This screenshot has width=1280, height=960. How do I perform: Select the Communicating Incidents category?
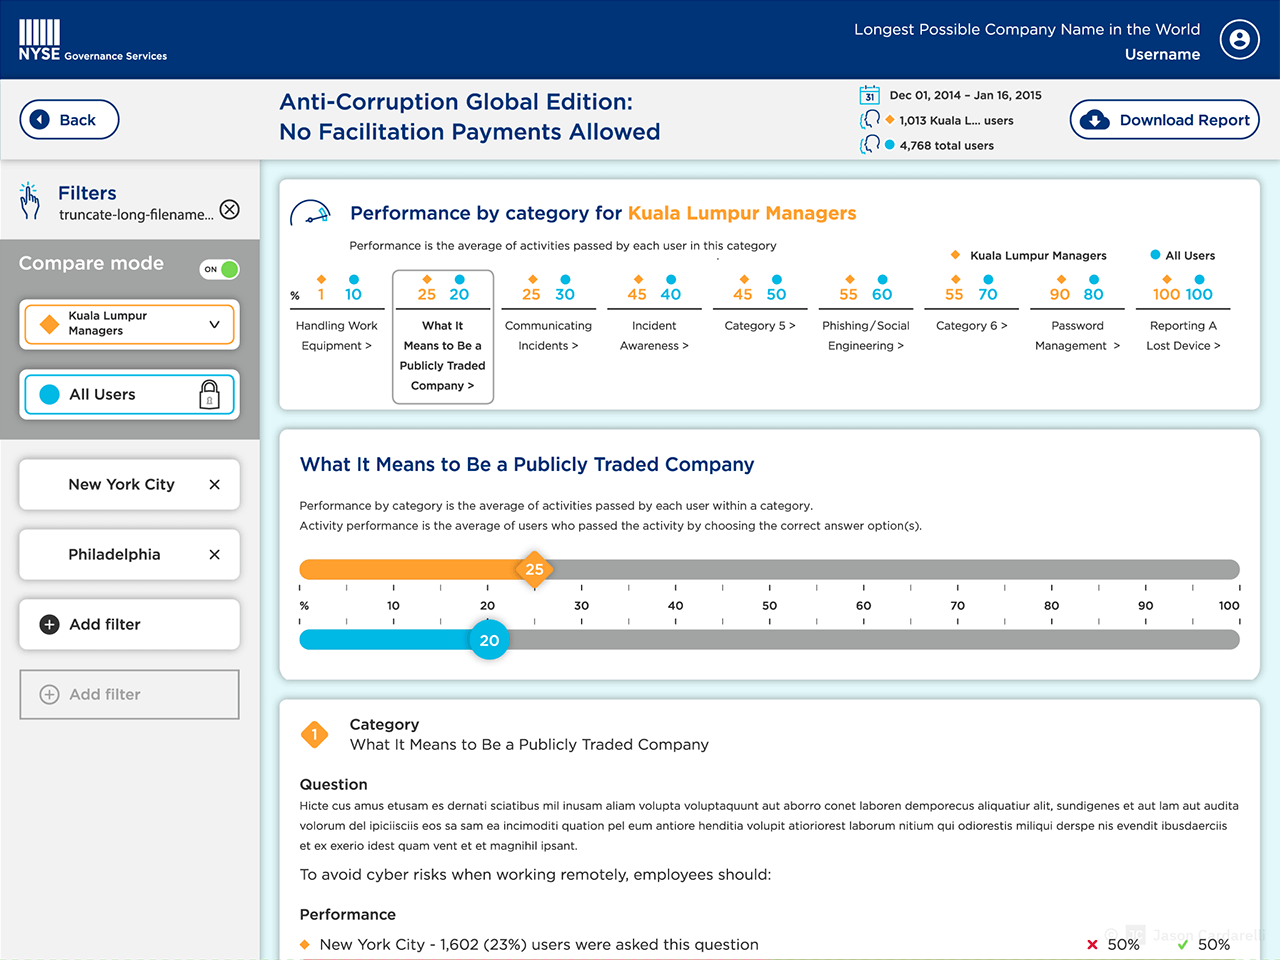(548, 335)
